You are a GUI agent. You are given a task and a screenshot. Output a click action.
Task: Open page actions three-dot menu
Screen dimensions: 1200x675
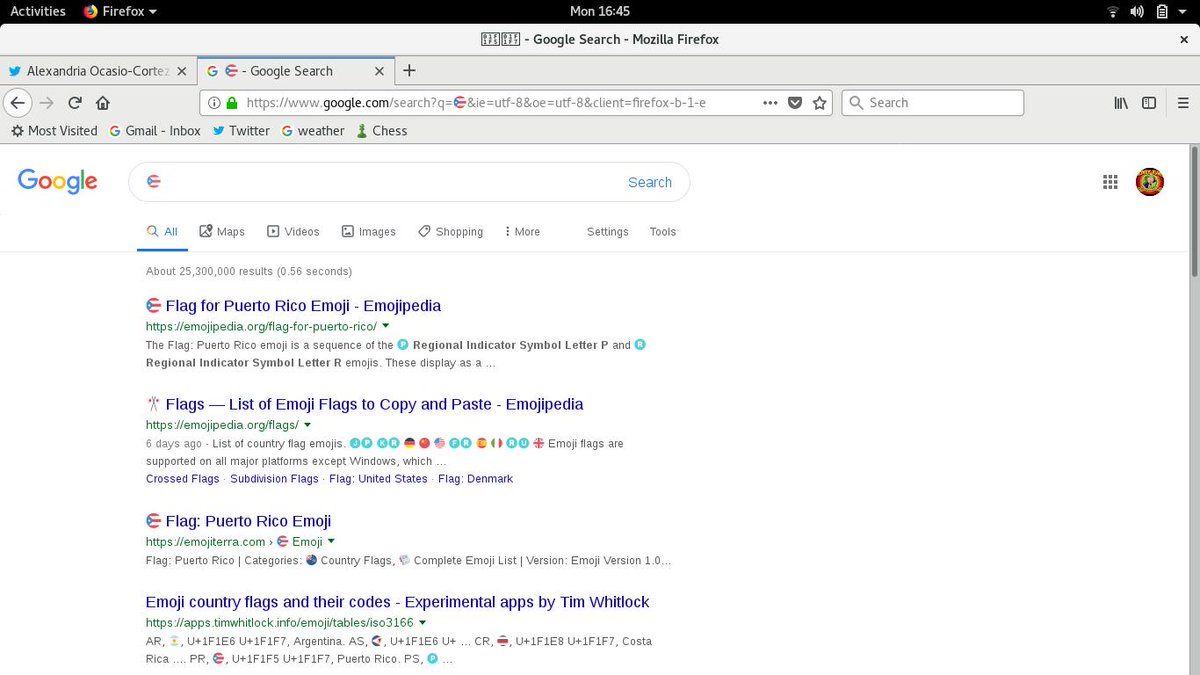pyautogui.click(x=770, y=102)
